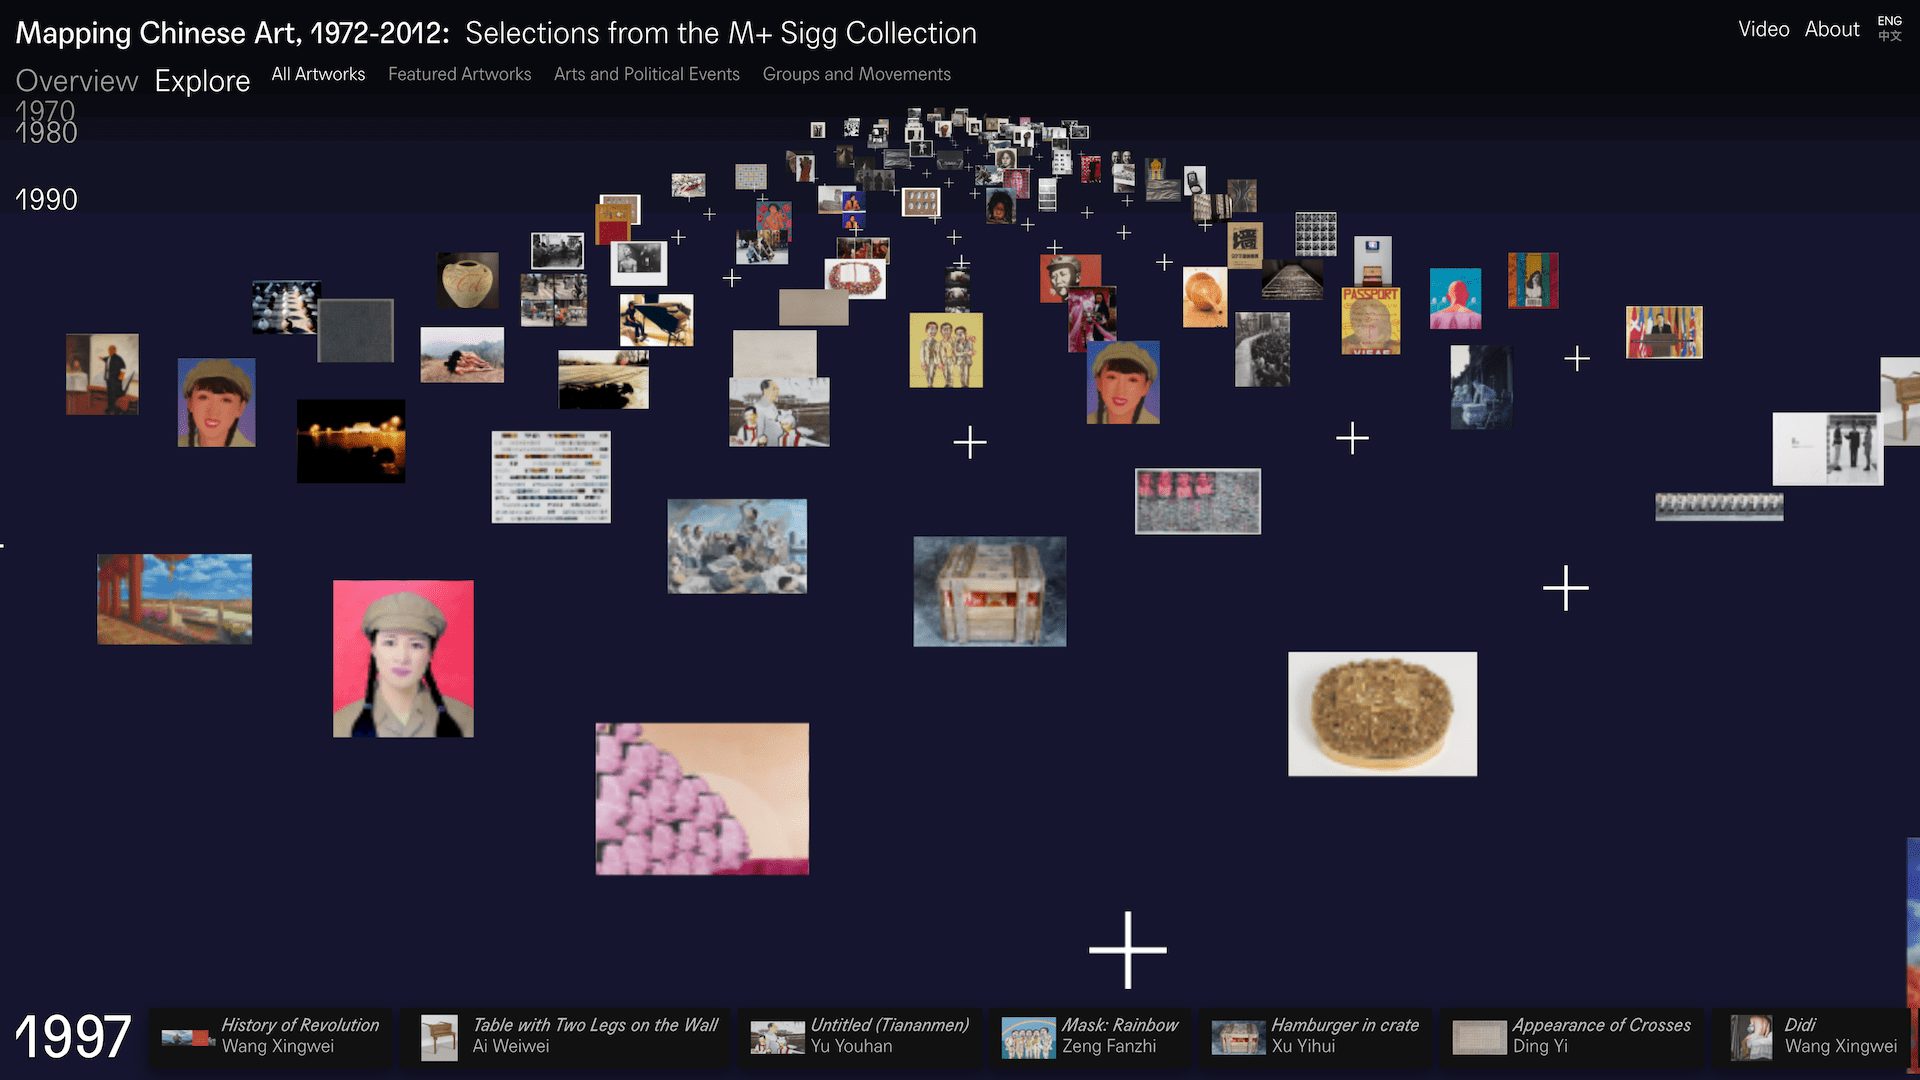Open the About page
The height and width of the screenshot is (1080, 1920).
tap(1832, 29)
